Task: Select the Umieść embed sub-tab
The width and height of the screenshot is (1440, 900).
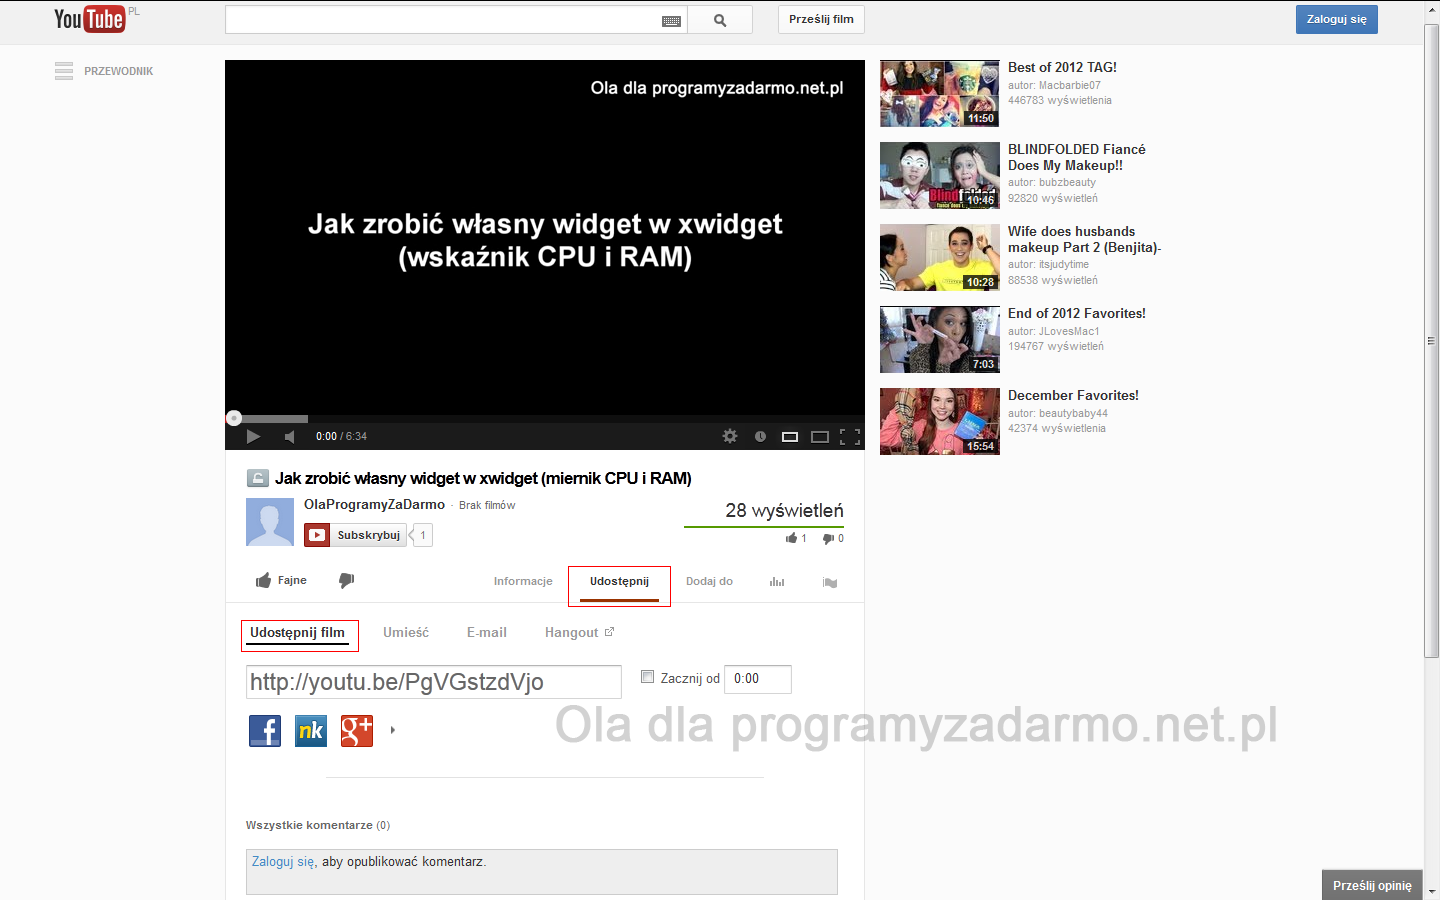Action: 406,633
